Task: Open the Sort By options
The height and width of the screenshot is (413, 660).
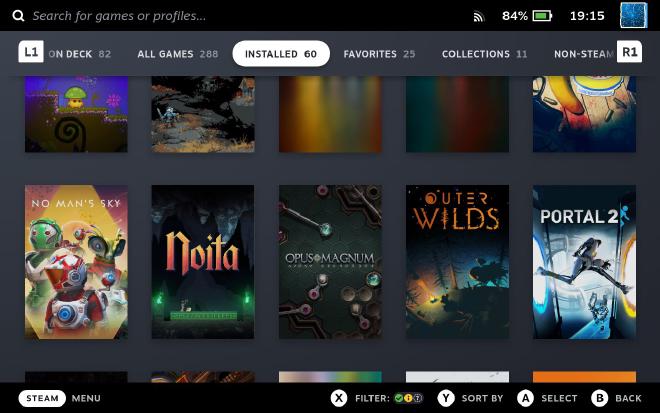Action: [x=482, y=398]
